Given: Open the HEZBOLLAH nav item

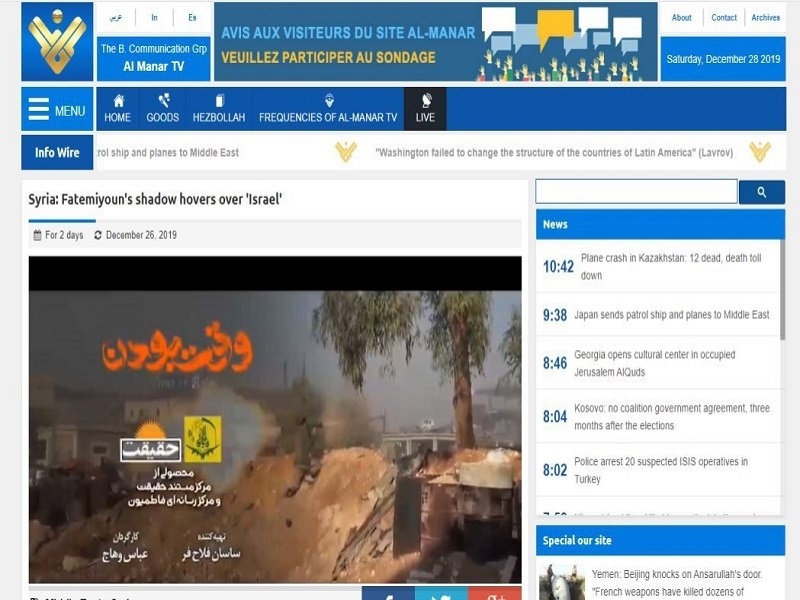Looking at the screenshot, I should [x=219, y=109].
